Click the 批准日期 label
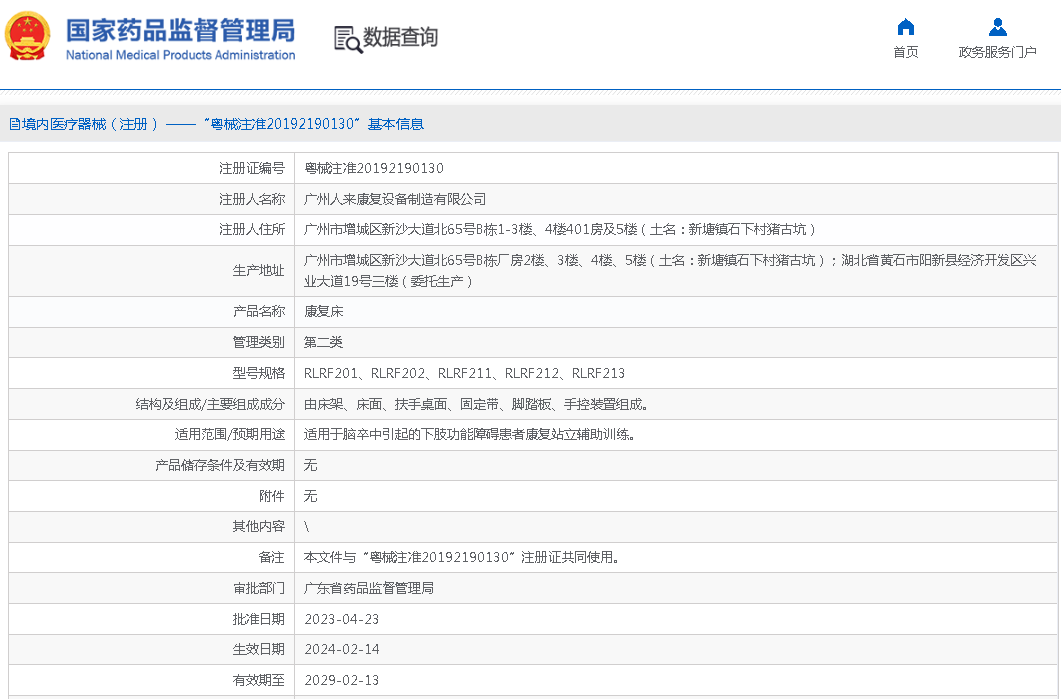 [258, 619]
